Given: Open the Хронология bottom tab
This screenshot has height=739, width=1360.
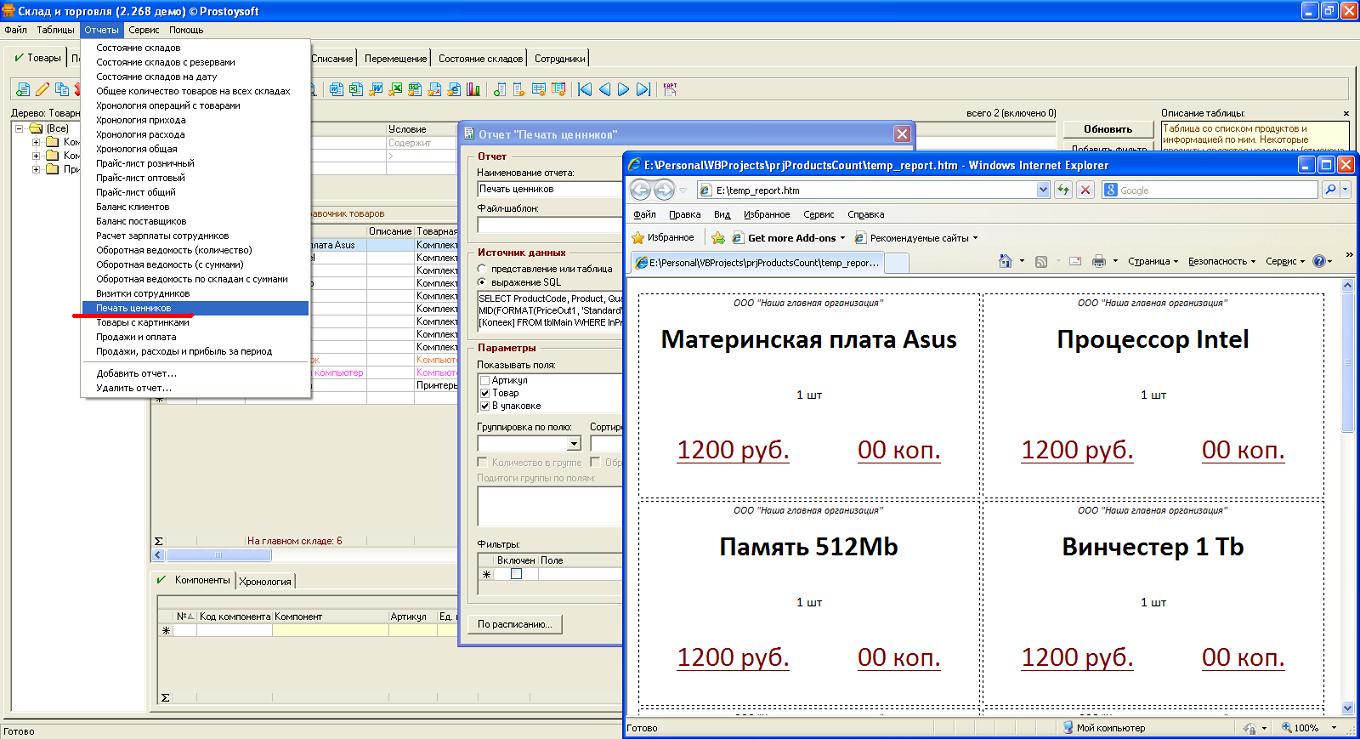Looking at the screenshot, I should [x=265, y=581].
